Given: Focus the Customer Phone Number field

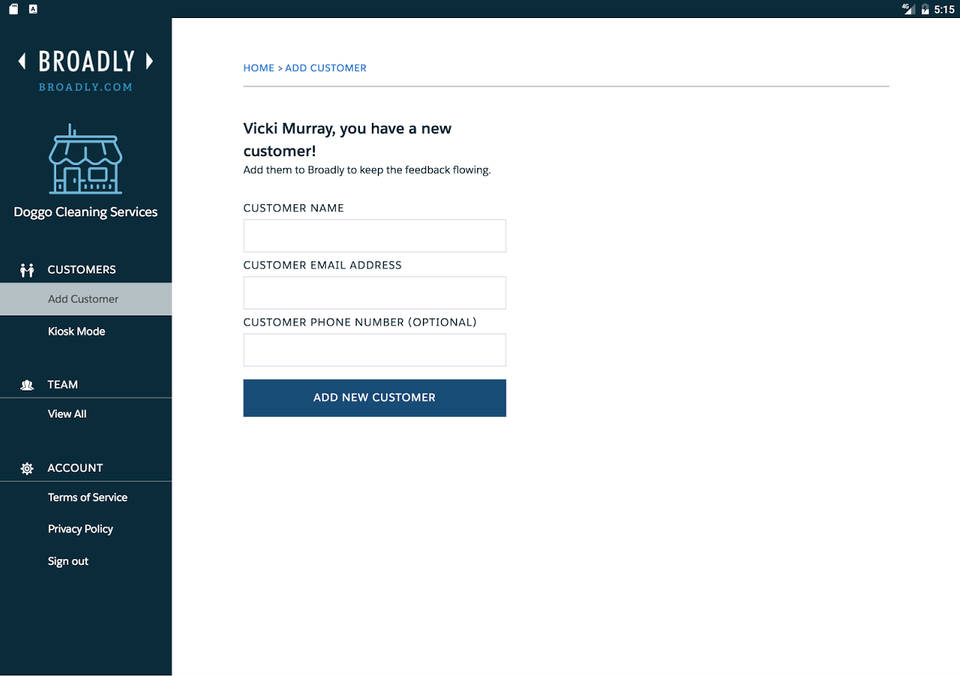Looking at the screenshot, I should [x=374, y=350].
